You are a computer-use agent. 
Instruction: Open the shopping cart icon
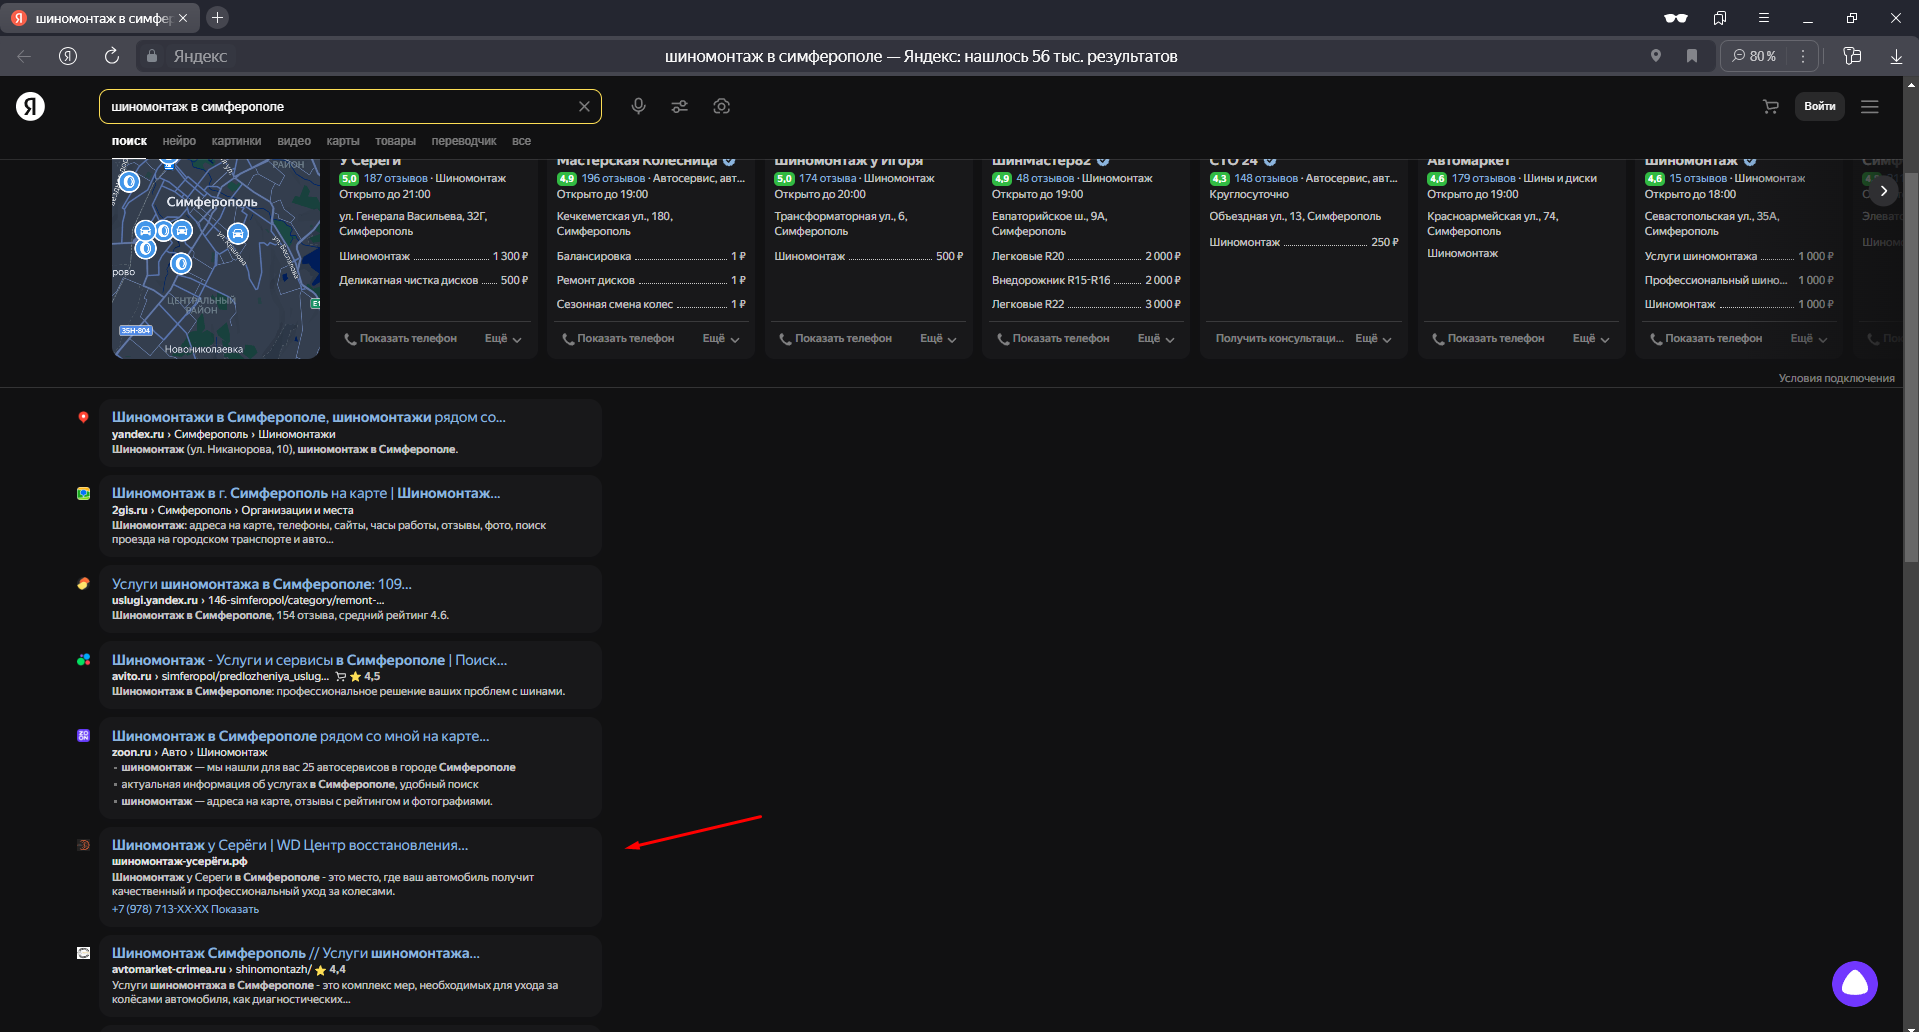(1770, 107)
